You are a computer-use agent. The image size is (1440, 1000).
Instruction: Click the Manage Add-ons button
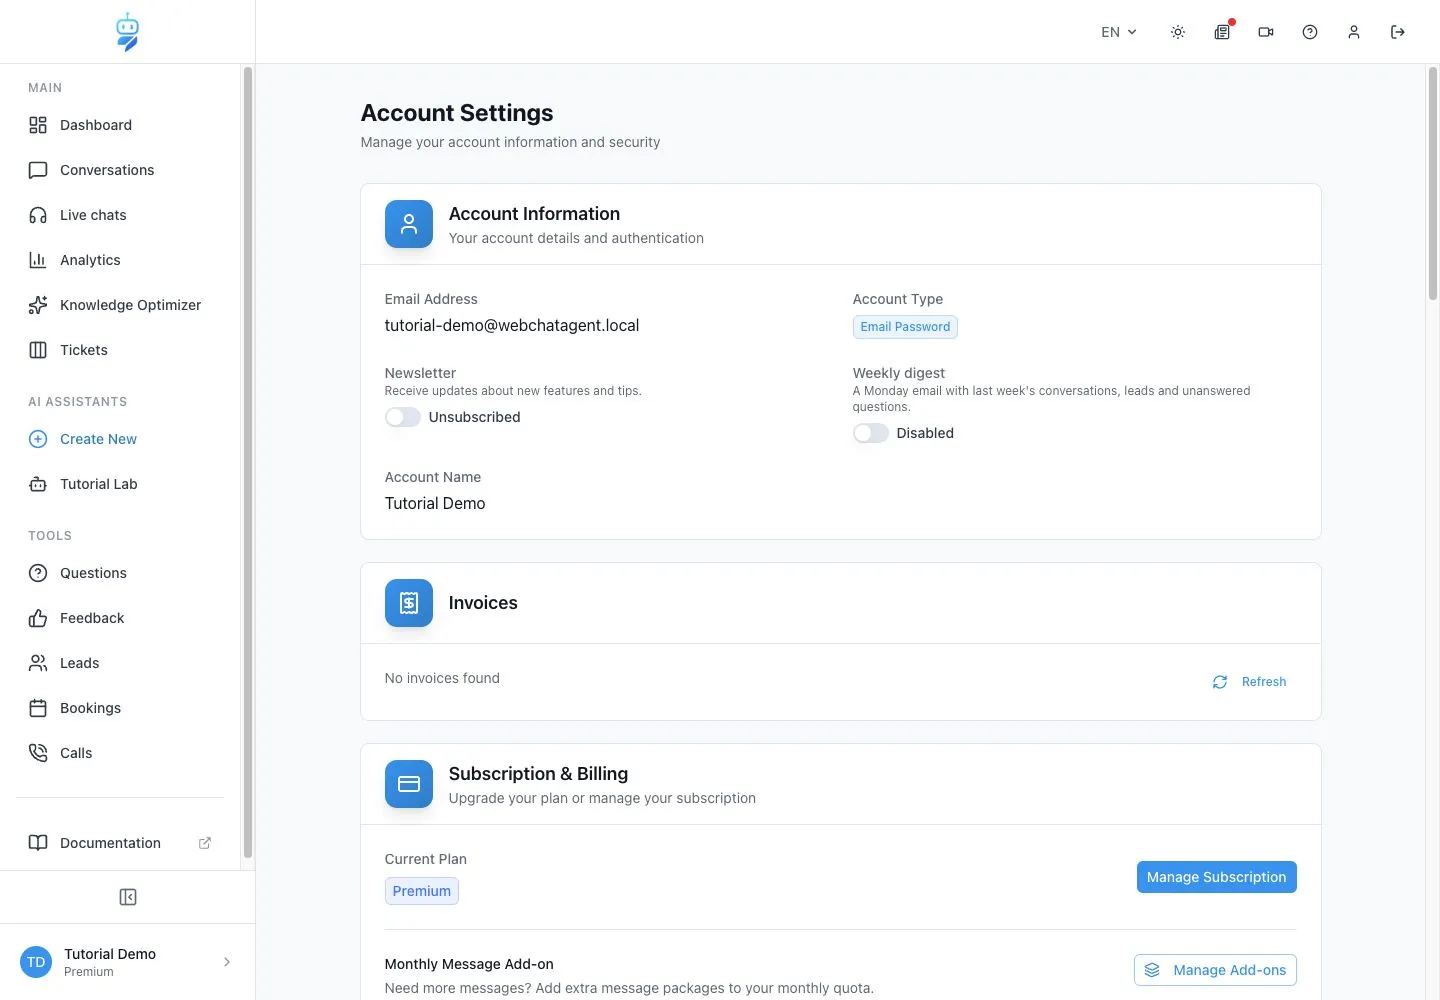coord(1216,970)
